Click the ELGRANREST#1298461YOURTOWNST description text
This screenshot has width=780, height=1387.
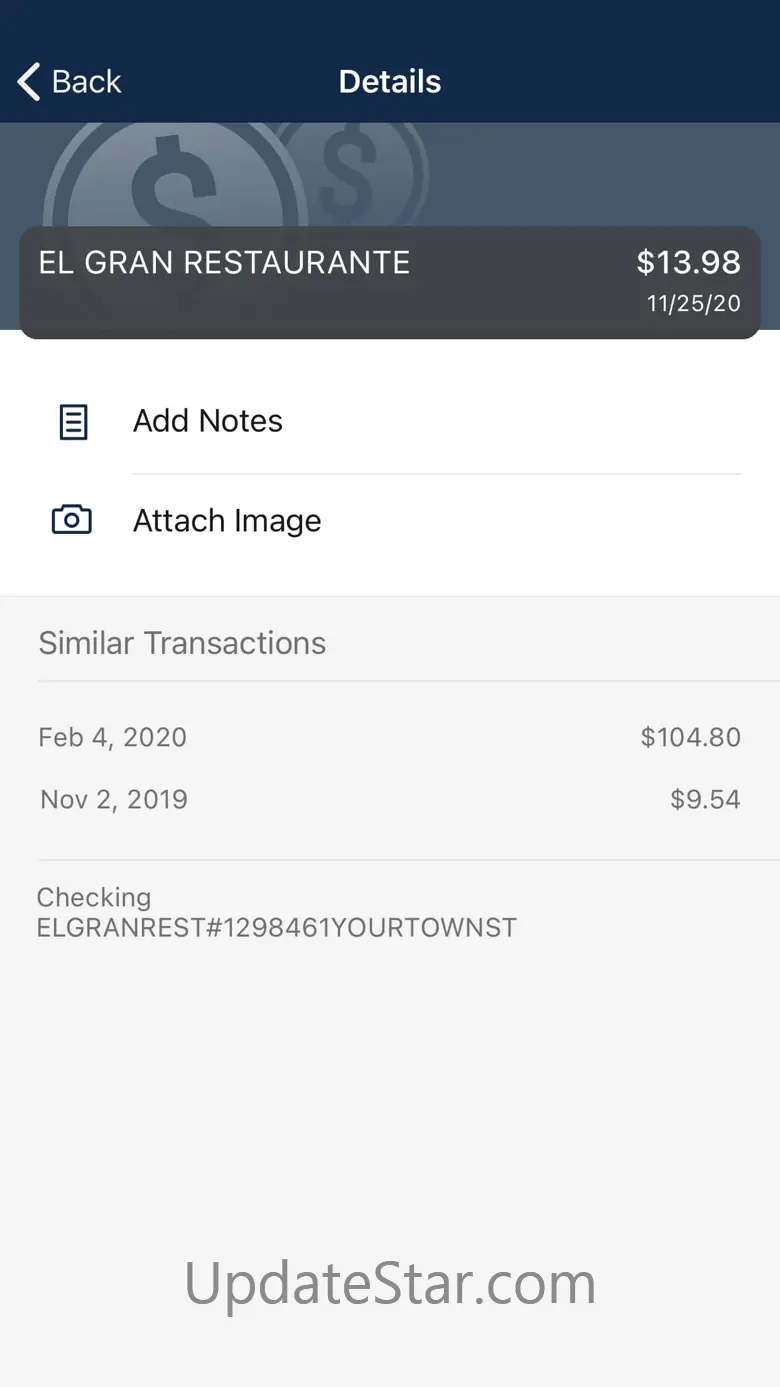[x=277, y=928]
